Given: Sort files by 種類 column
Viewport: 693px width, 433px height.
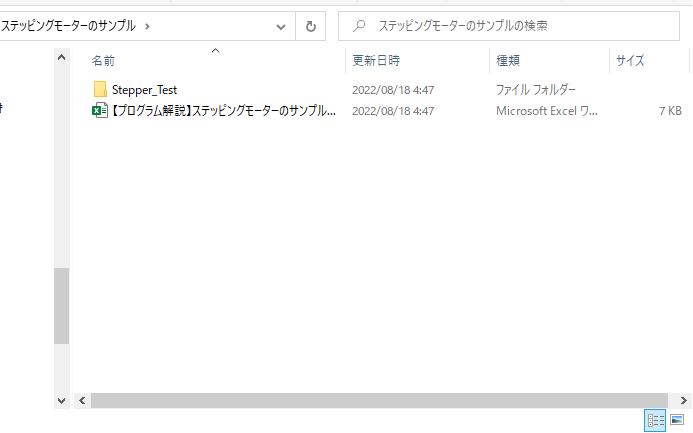Looking at the screenshot, I should point(508,61).
